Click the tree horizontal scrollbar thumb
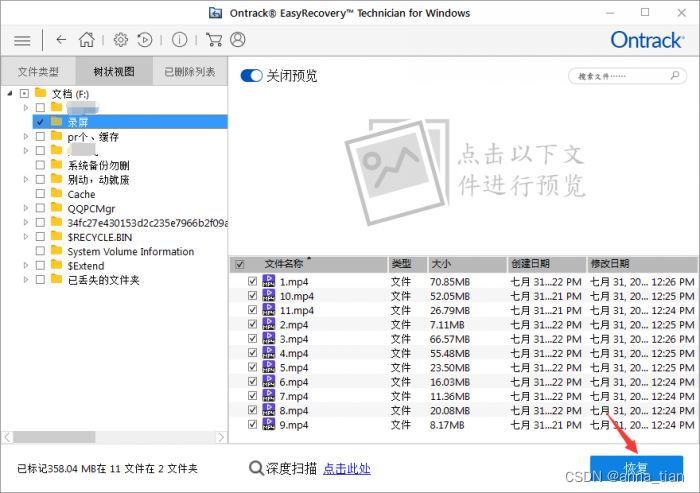 tap(54, 437)
